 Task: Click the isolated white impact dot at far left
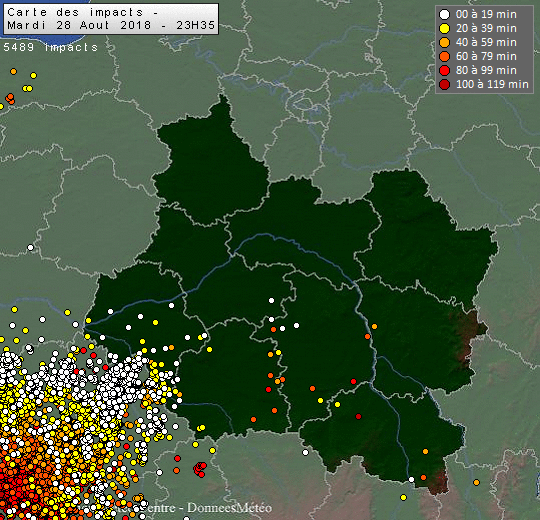pyautogui.click(x=30, y=247)
